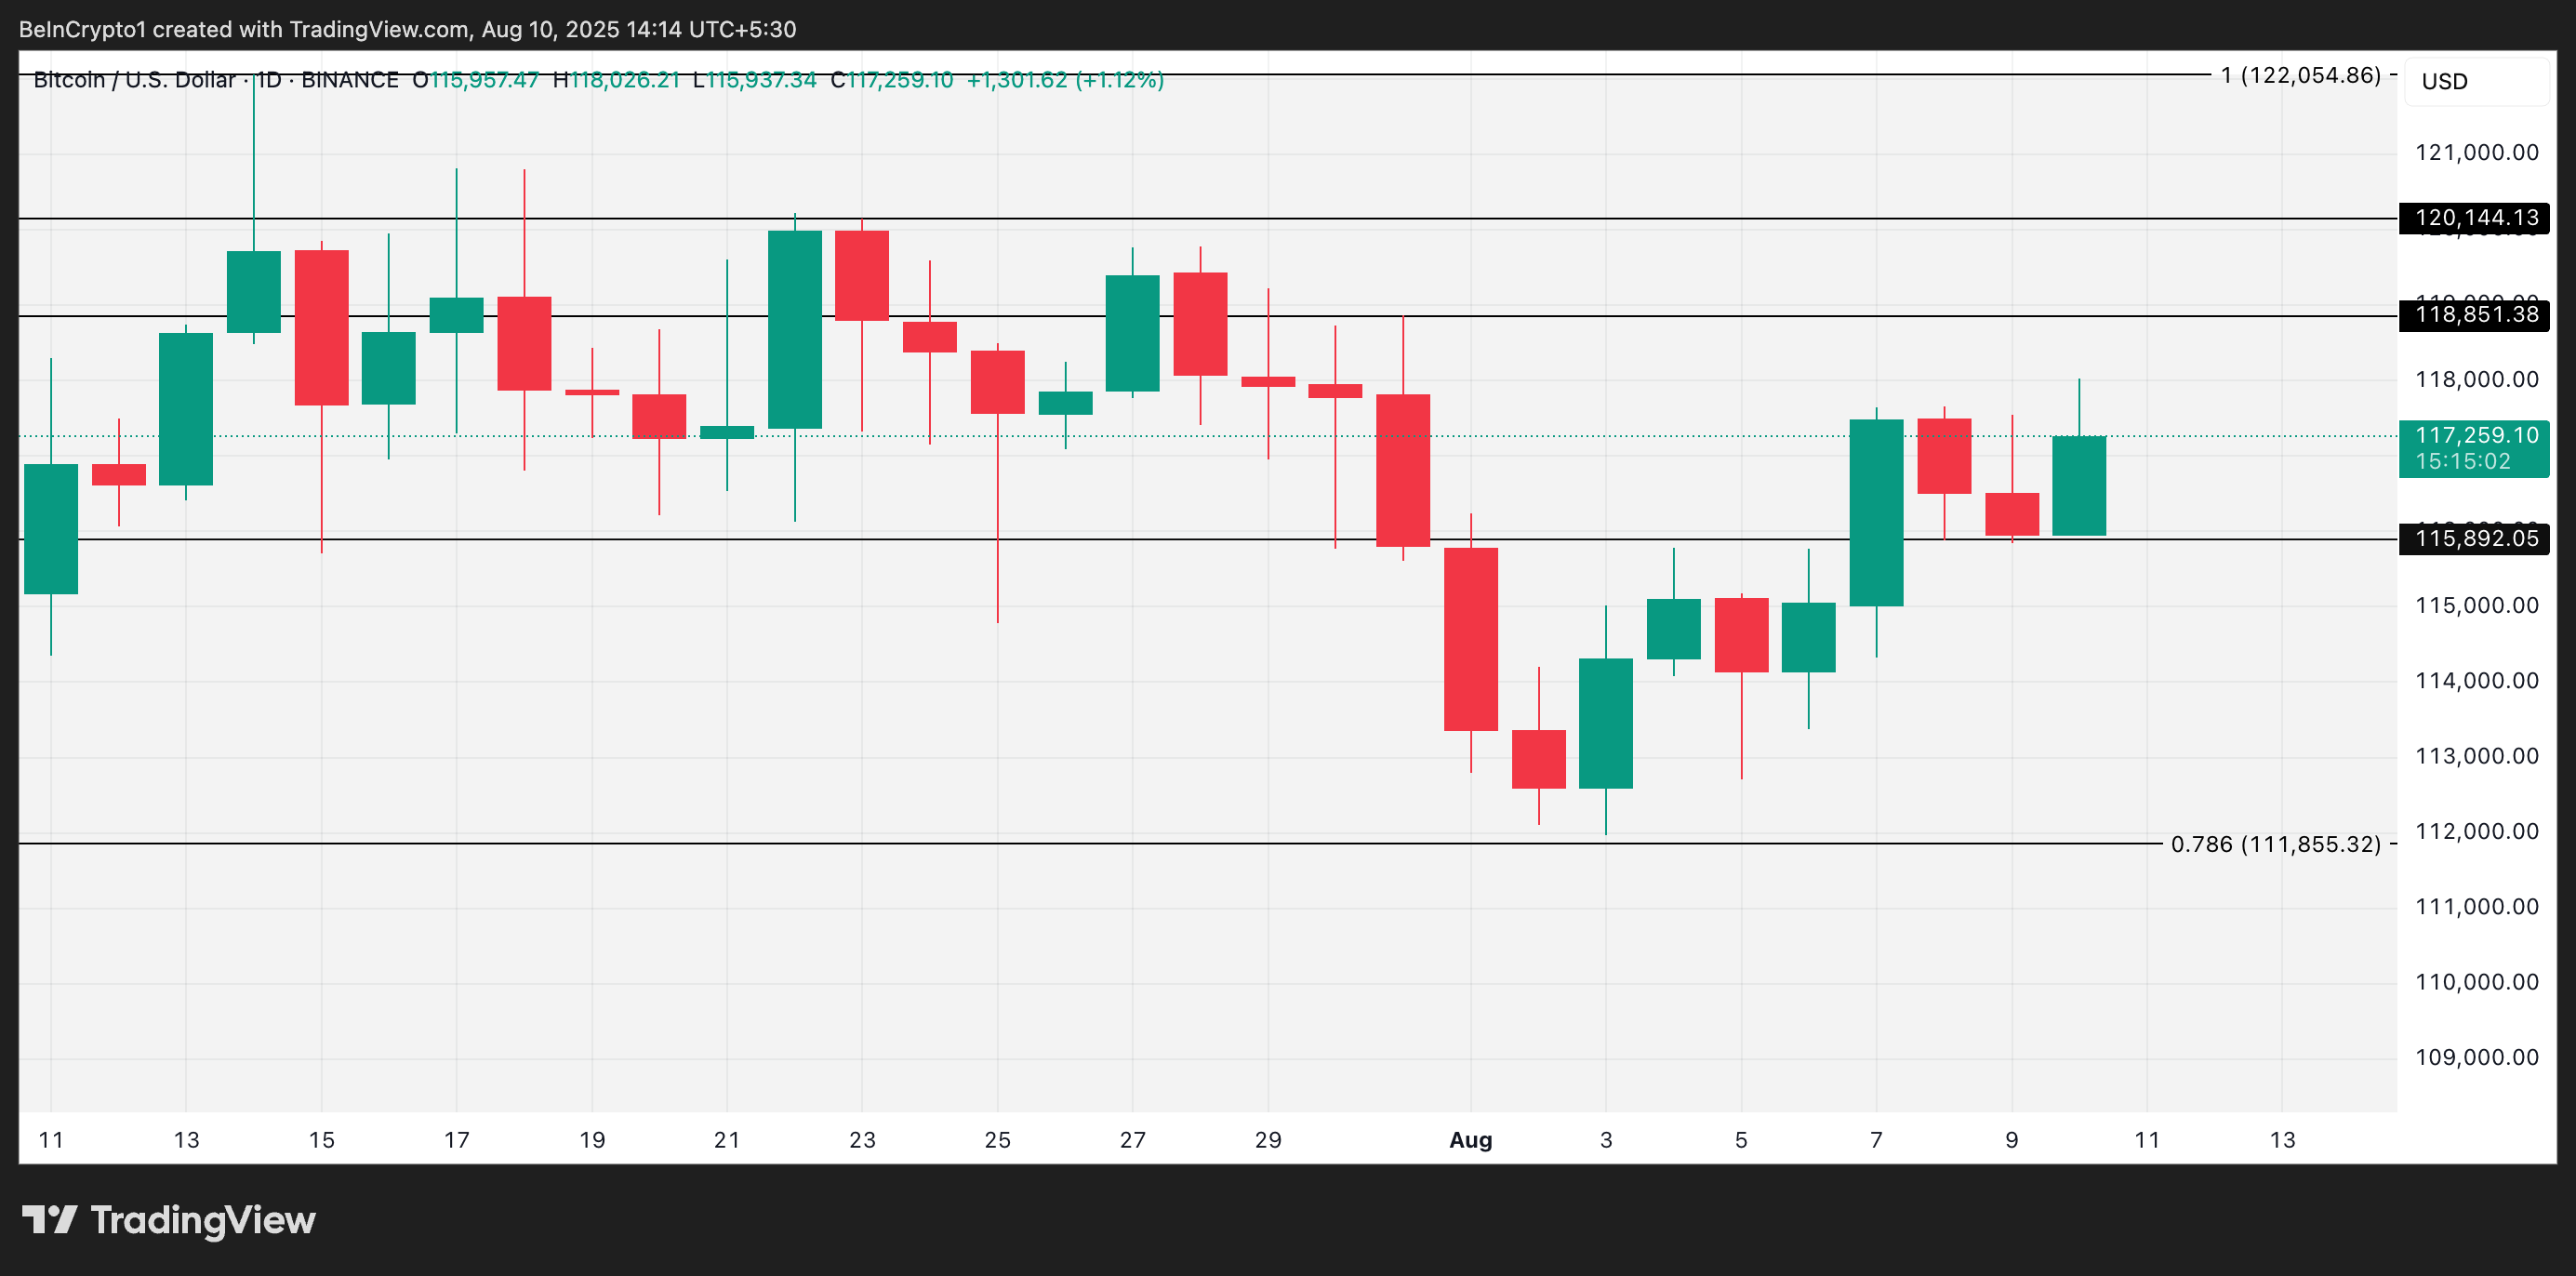Screen dimensions: 2576x1276
Task: Select red candle with long wick on July 25
Action: [997, 382]
